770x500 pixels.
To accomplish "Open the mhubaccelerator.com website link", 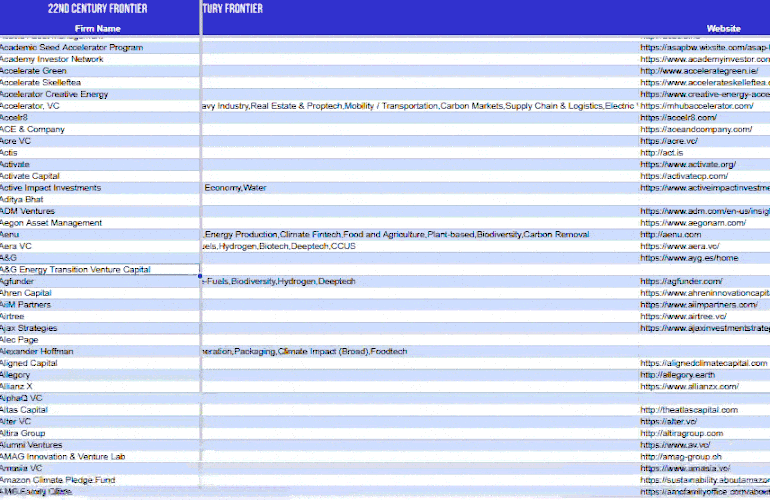I will tap(696, 106).
